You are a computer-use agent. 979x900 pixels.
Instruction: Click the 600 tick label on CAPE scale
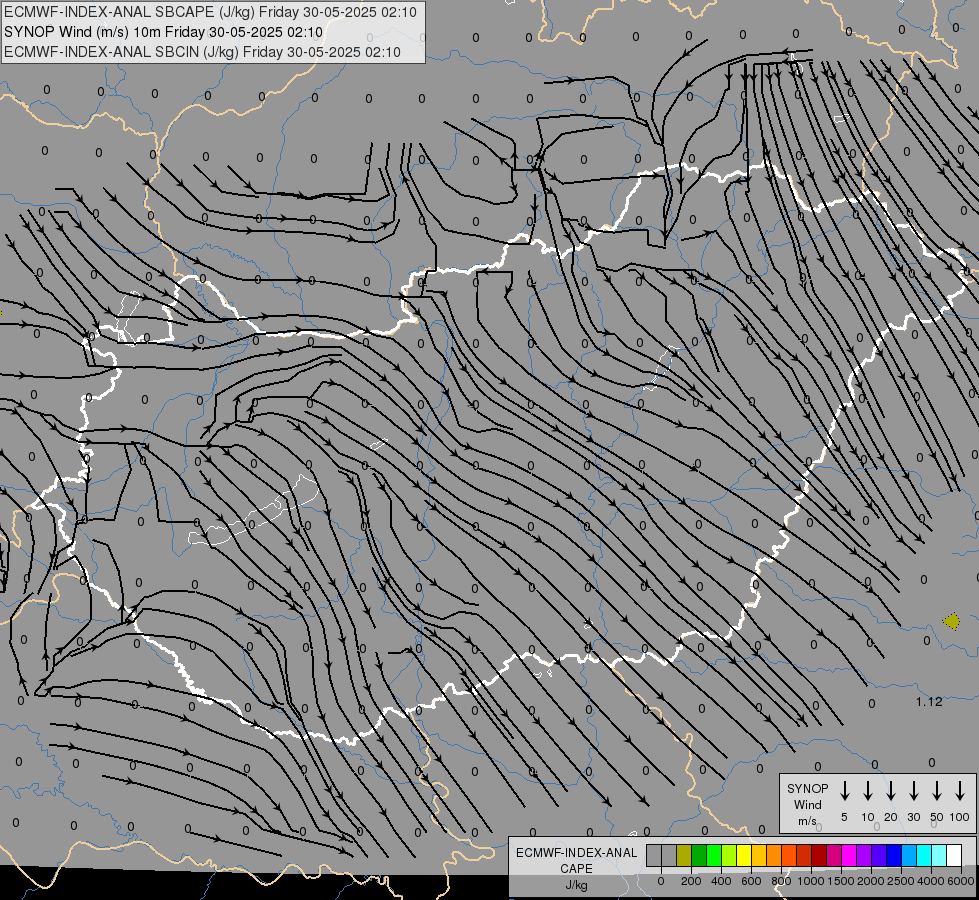click(751, 881)
